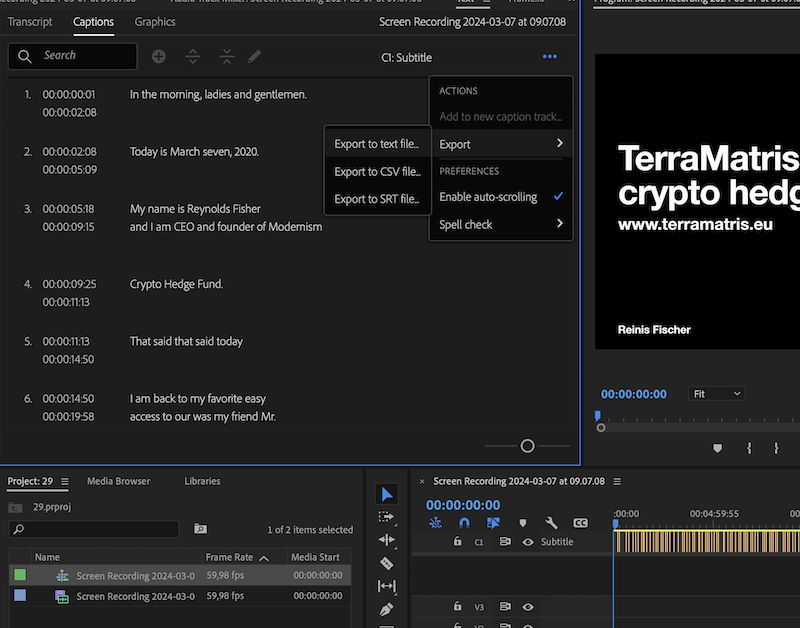Open the Project panel hamburger menu
800x628 pixels.
coord(65,482)
